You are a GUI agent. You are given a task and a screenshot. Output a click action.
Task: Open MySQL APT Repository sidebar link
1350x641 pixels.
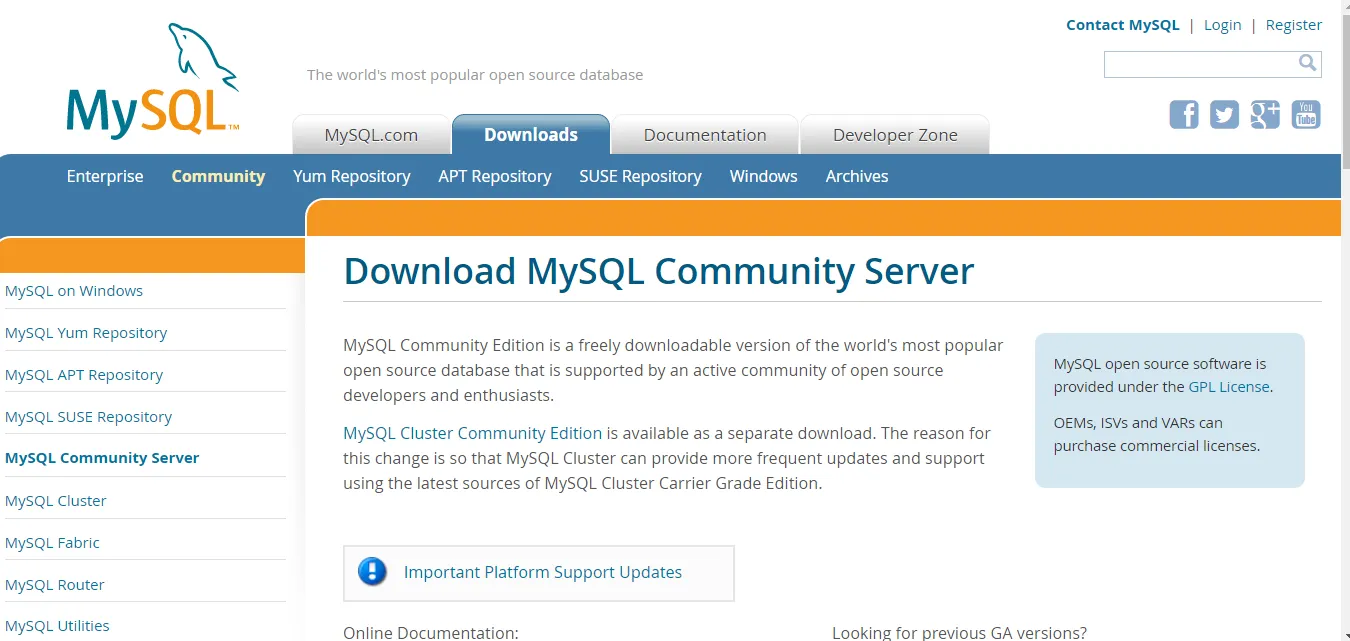84,375
